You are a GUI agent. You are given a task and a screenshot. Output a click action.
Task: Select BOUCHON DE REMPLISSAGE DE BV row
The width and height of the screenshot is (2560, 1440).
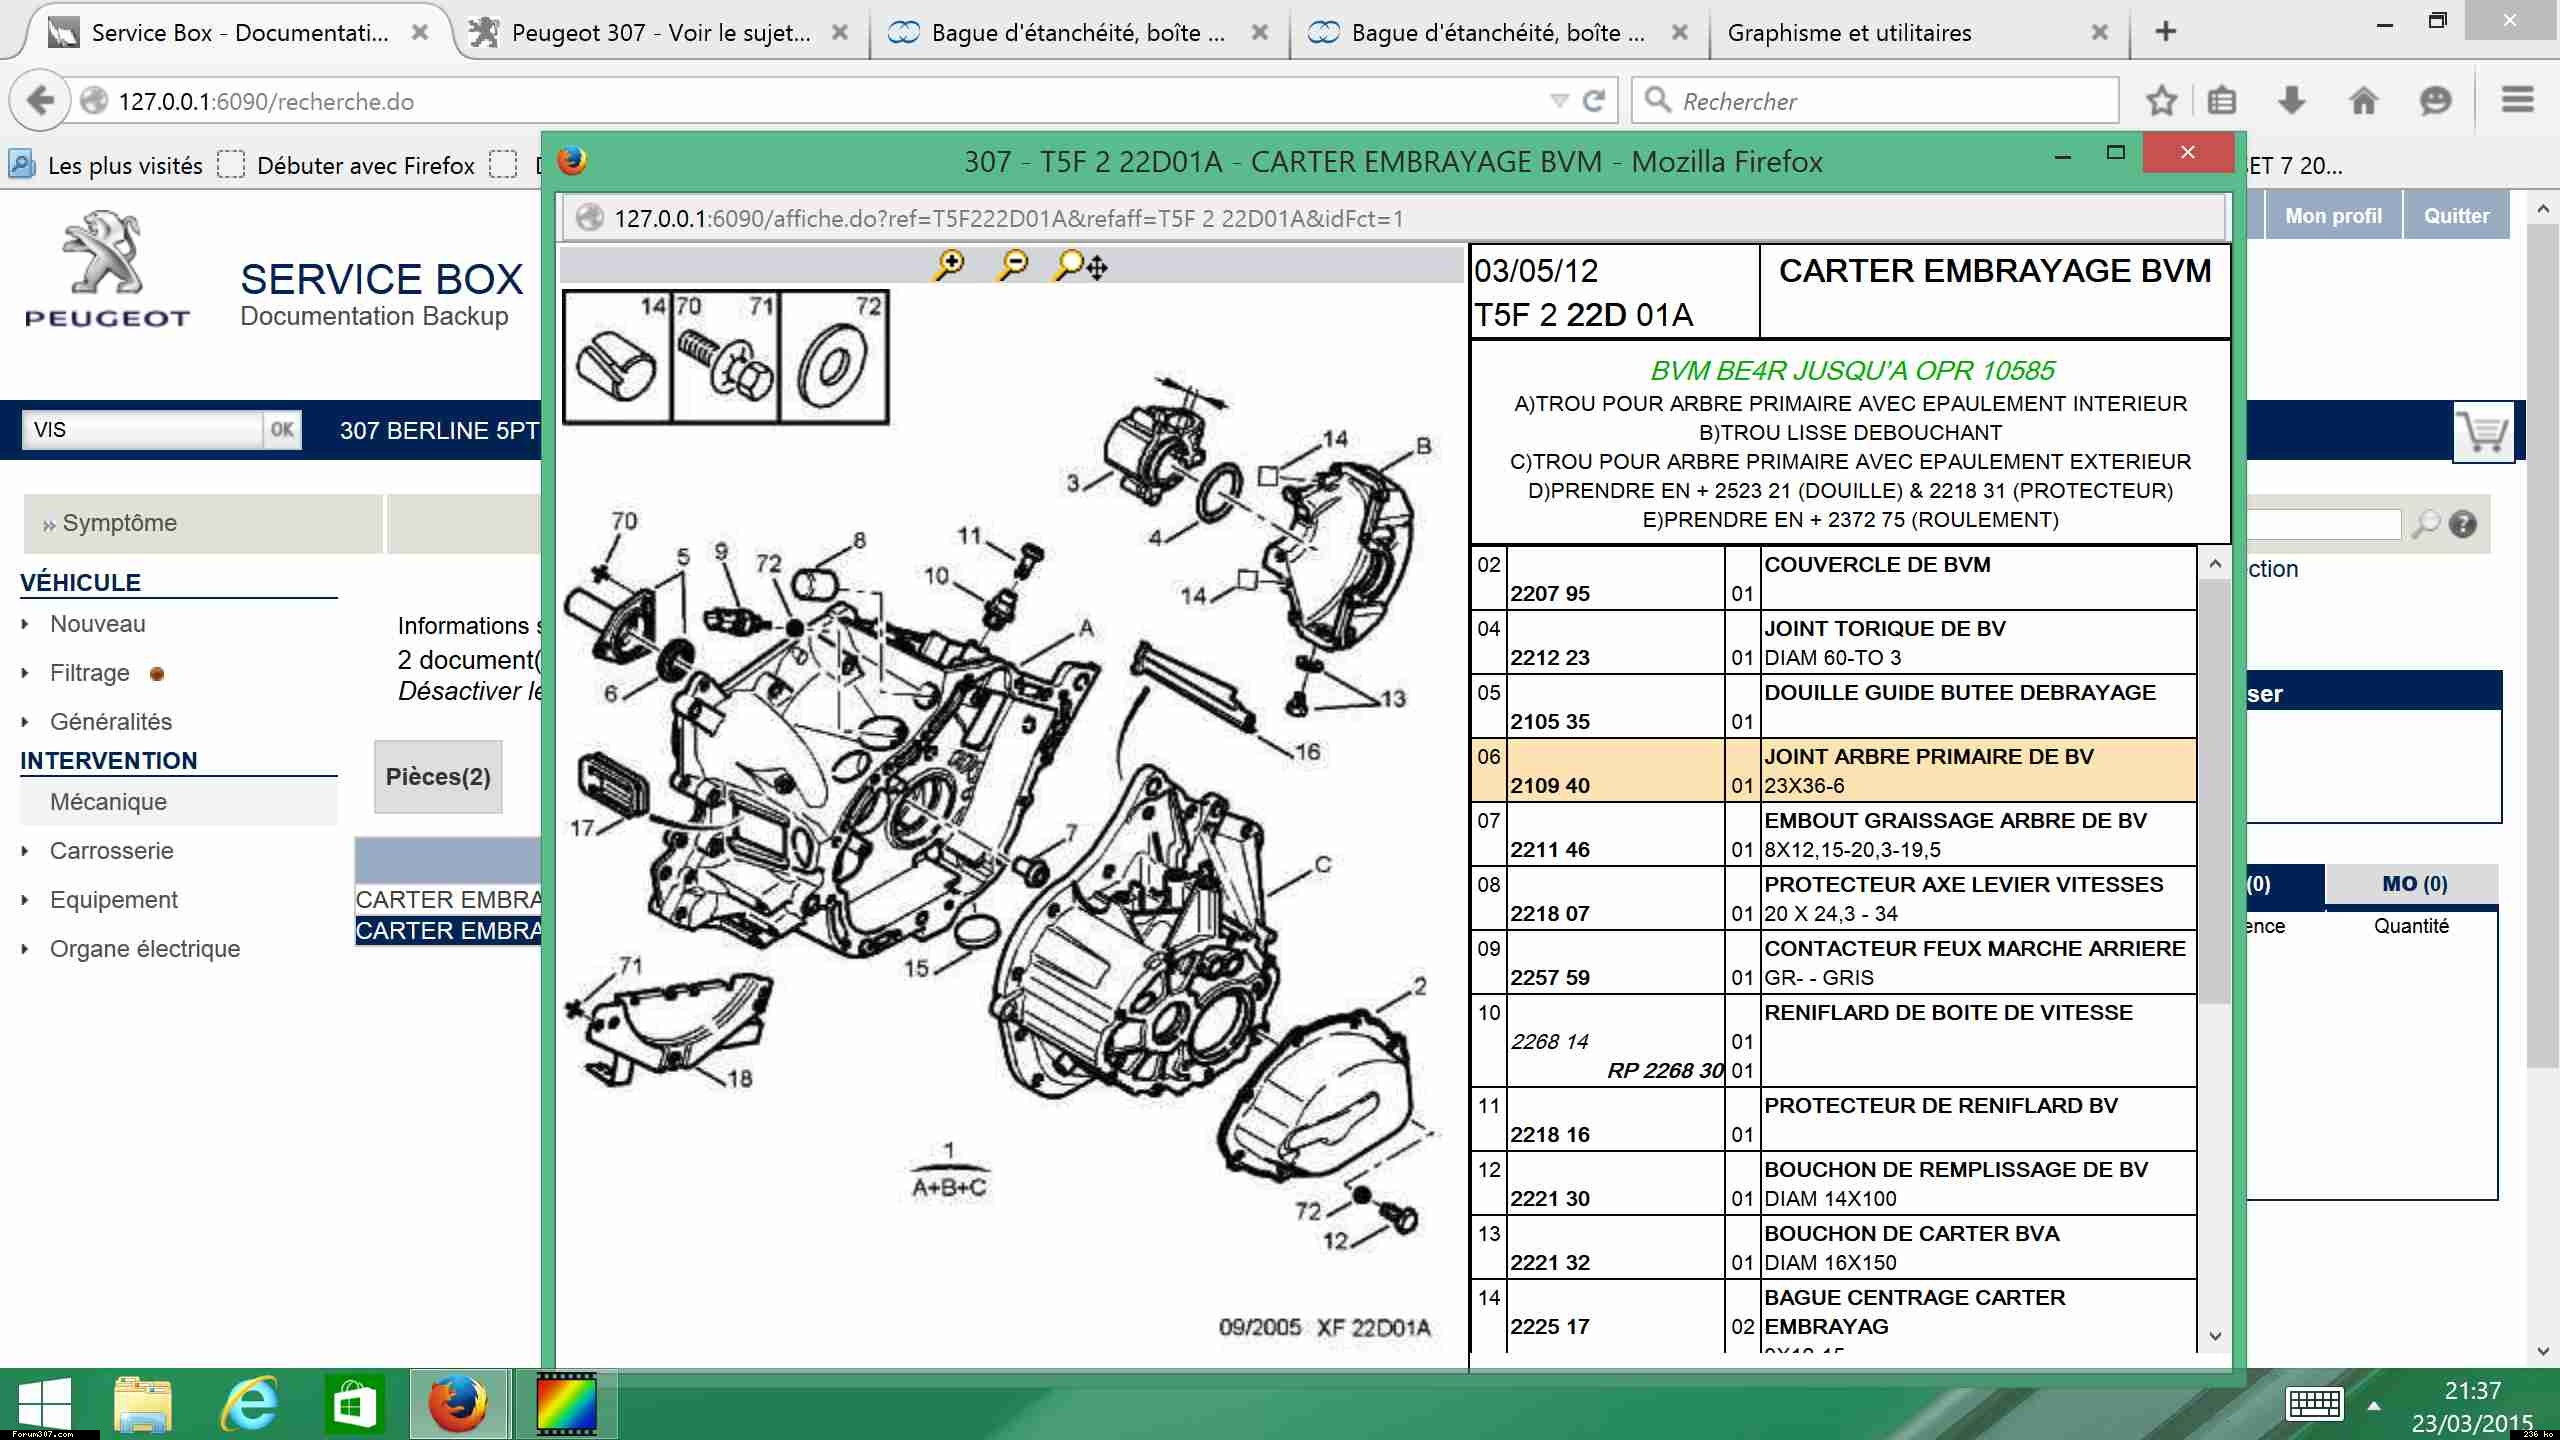click(x=1834, y=1184)
